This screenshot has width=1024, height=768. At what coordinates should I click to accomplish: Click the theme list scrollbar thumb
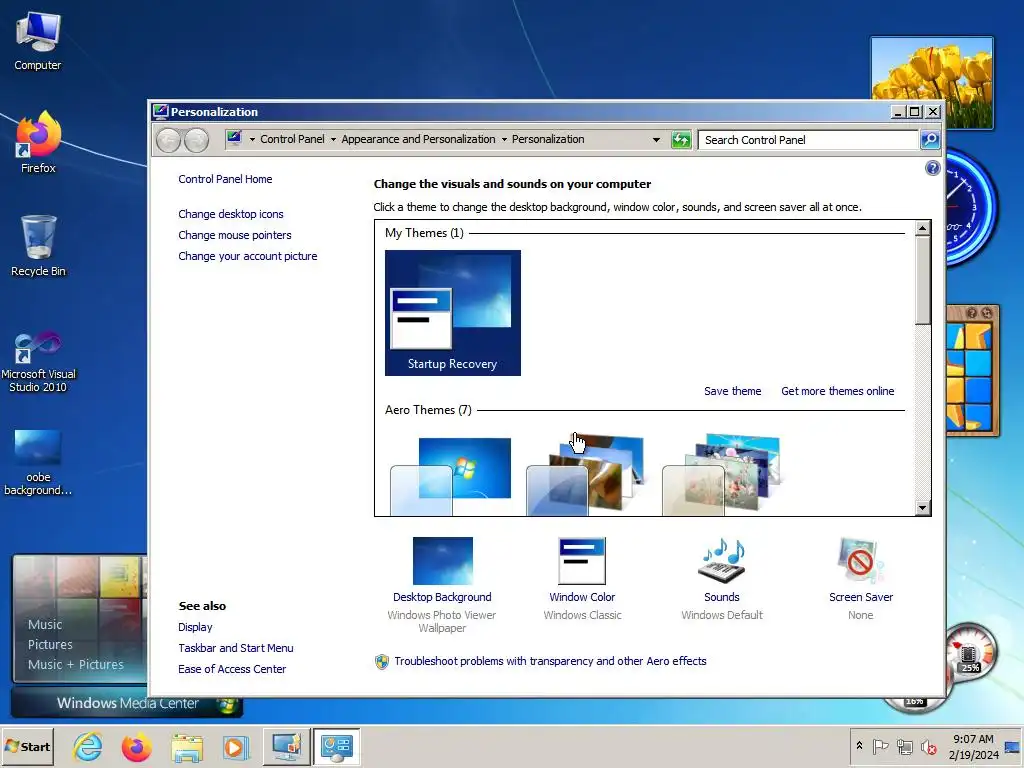[x=922, y=281]
